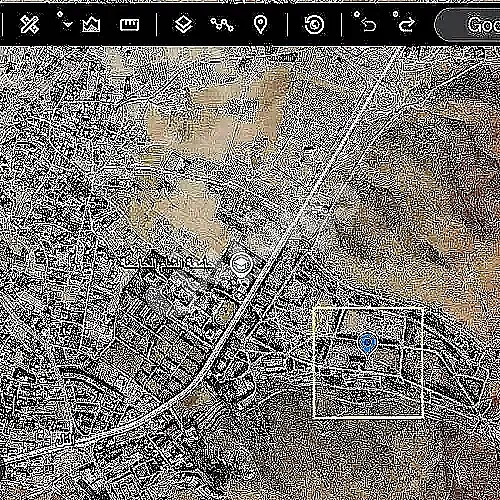
Task: Select the polygon shape tool icon
Action: [x=91, y=25]
